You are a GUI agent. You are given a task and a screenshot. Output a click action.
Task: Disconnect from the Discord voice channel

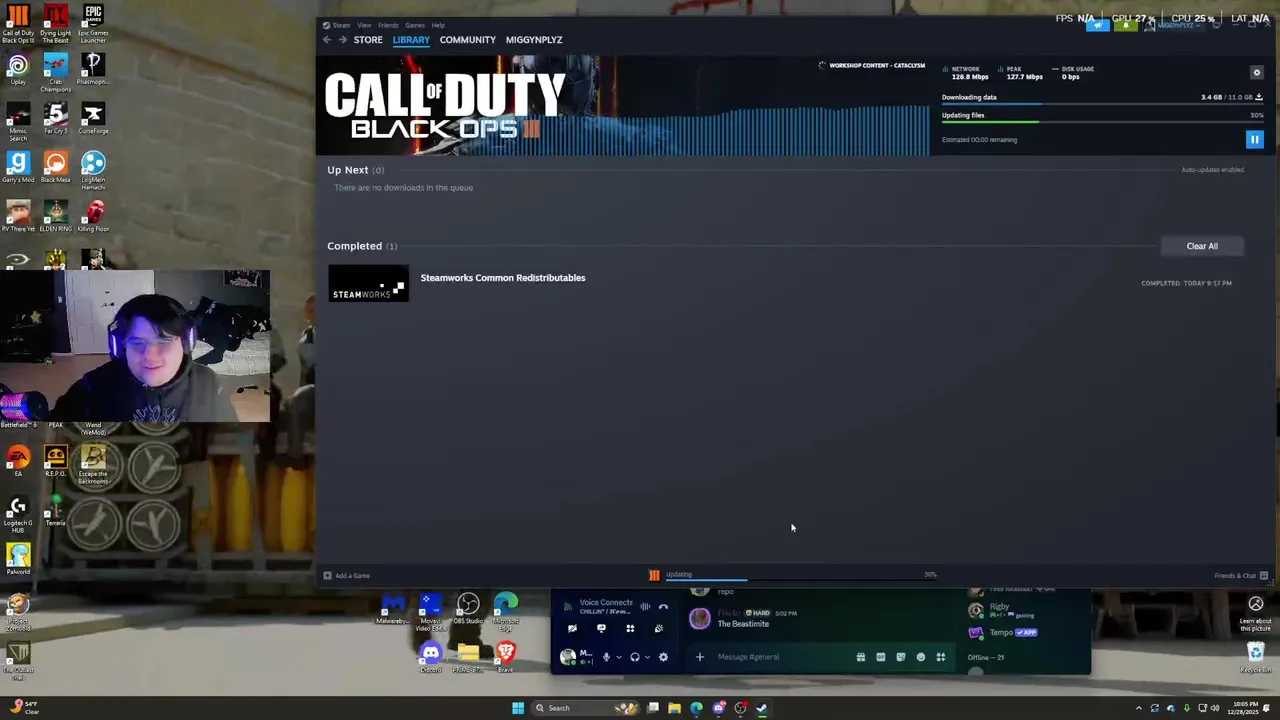[663, 606]
